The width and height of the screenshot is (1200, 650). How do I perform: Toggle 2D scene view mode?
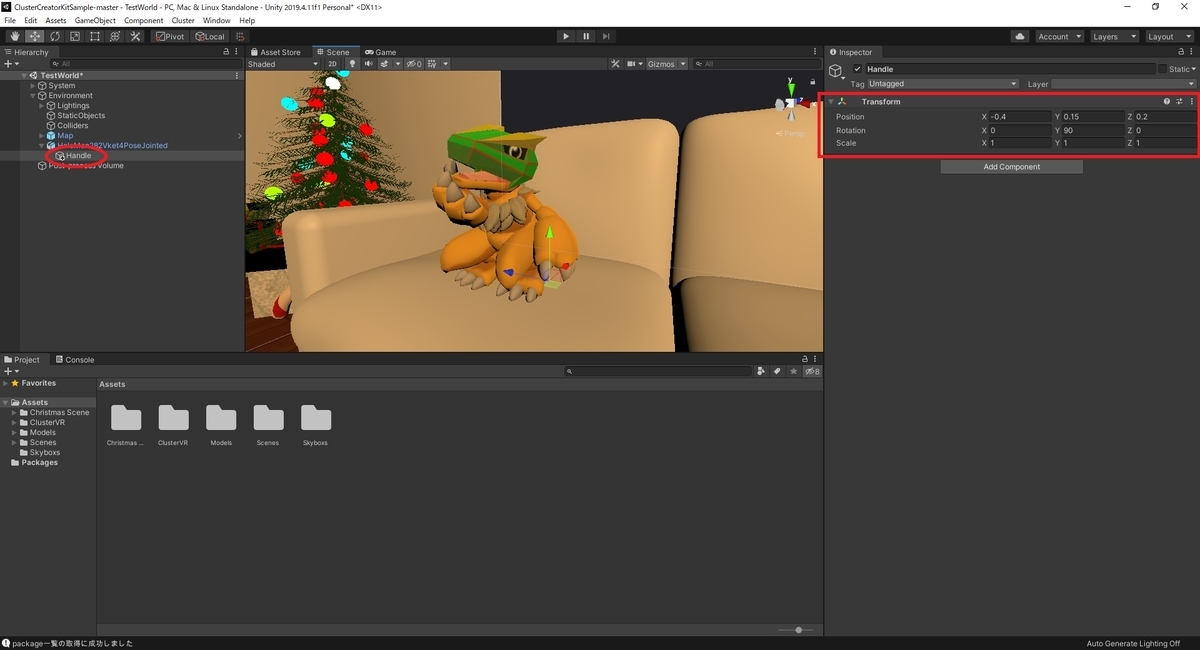[x=332, y=64]
